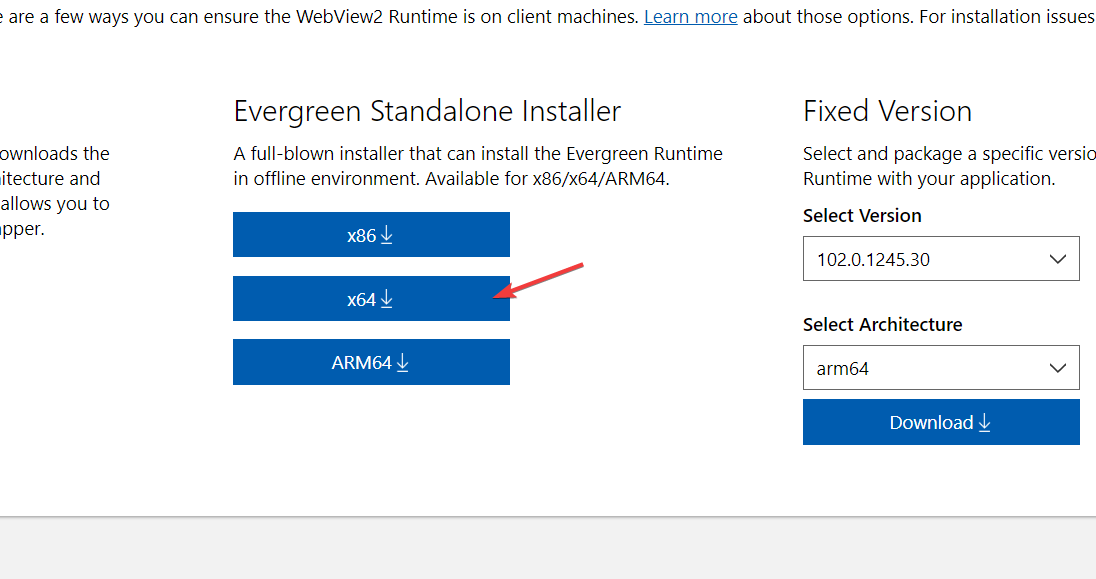The image size is (1096, 579).
Task: Open the Select Version dropdown showing 102.0.1245.30
Action: (x=941, y=259)
